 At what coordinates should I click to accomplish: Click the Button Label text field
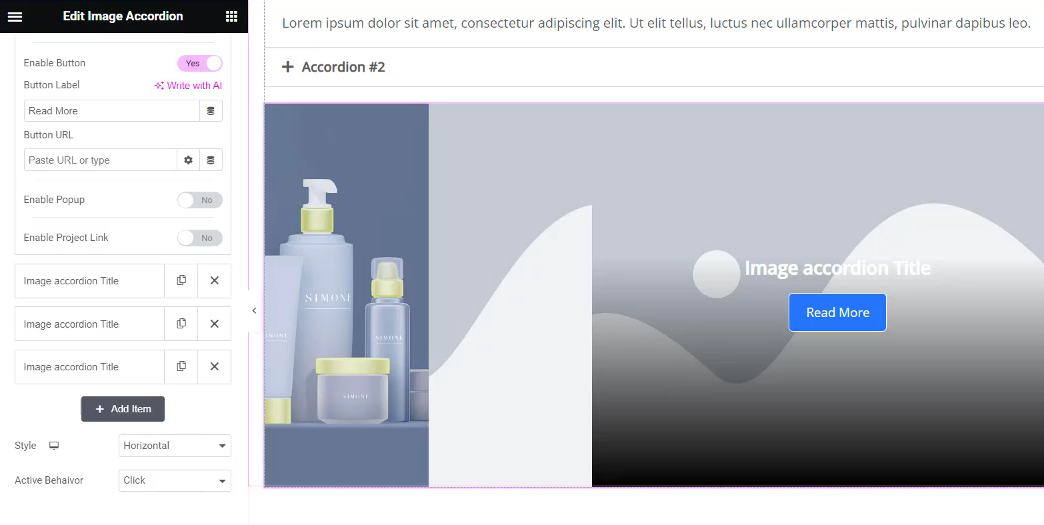tap(111, 111)
